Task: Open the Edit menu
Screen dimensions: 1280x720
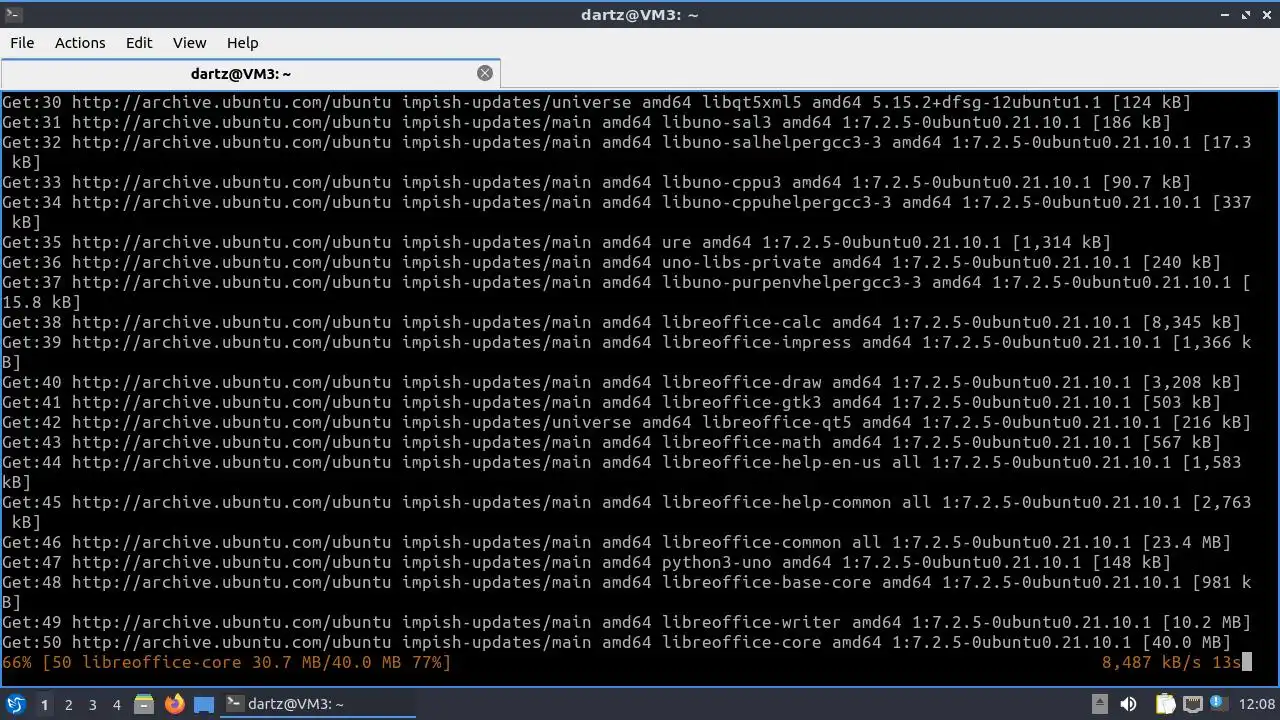Action: (139, 43)
